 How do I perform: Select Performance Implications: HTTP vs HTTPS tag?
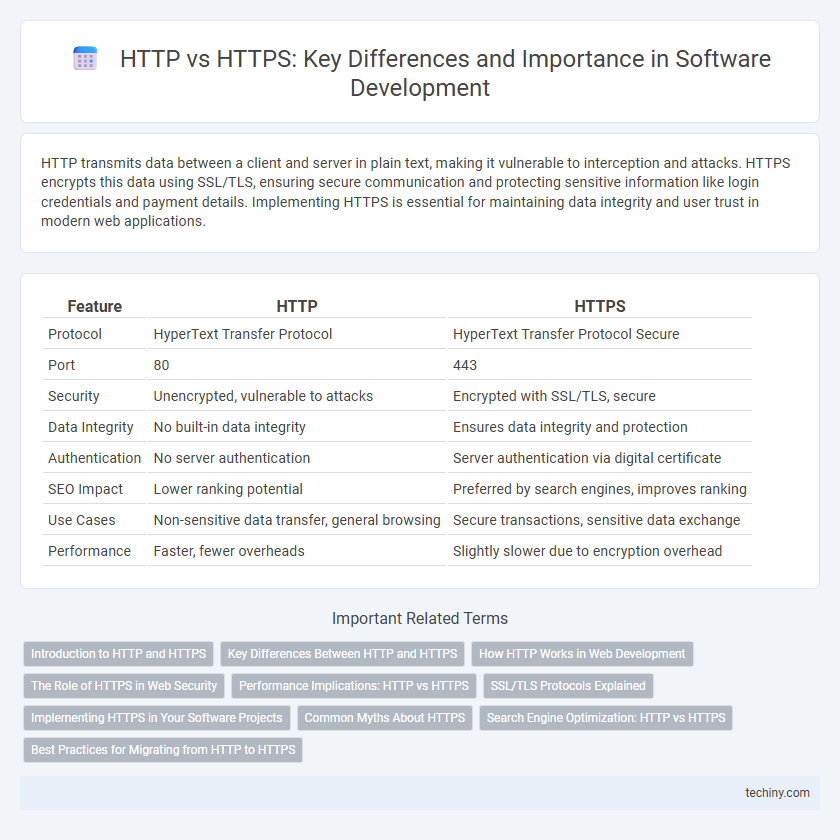click(354, 686)
